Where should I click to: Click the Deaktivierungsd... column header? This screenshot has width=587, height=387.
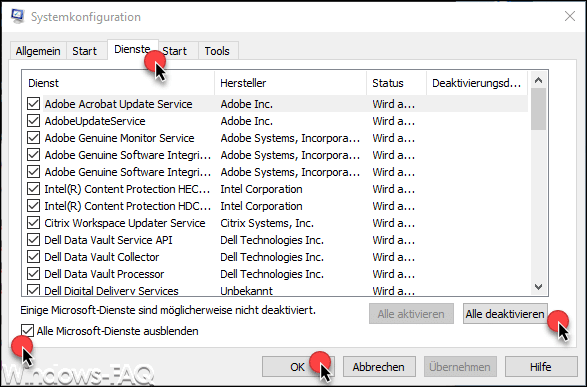click(477, 83)
